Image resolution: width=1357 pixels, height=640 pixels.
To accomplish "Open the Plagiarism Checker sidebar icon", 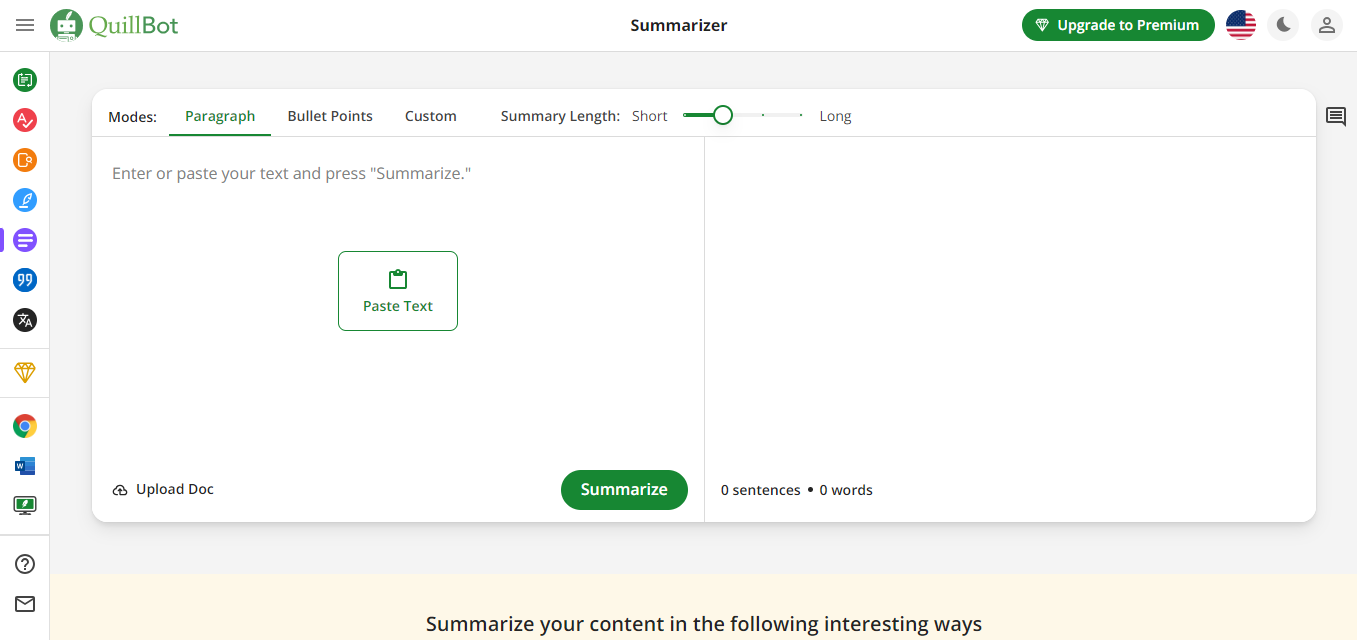I will click(25, 160).
